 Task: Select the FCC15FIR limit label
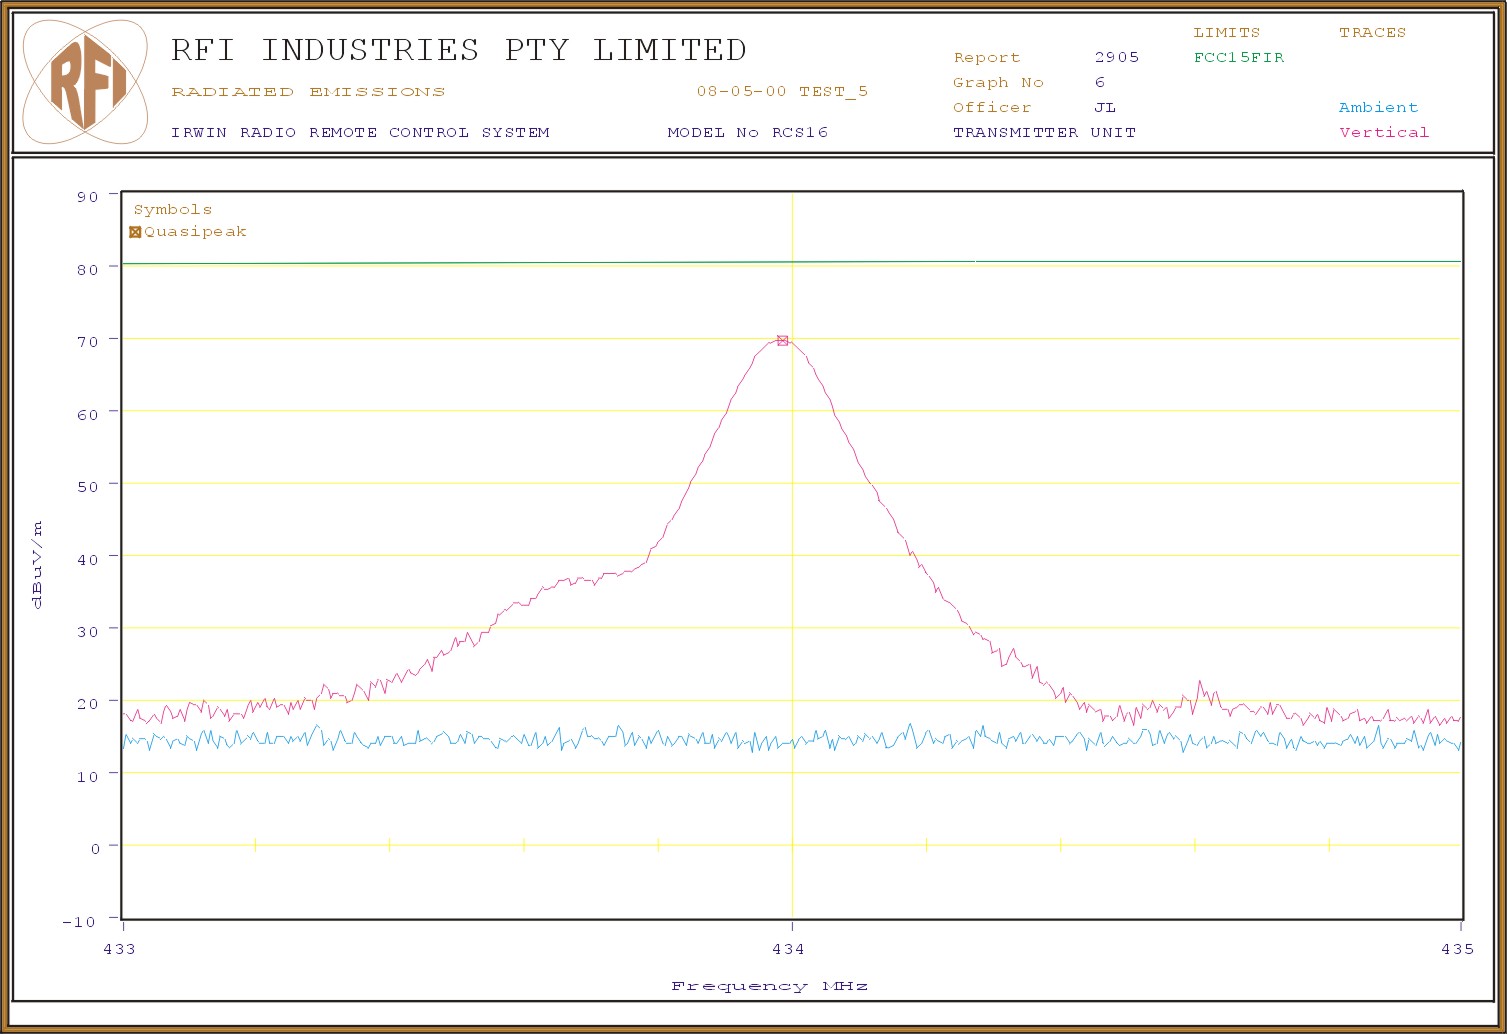1238,57
